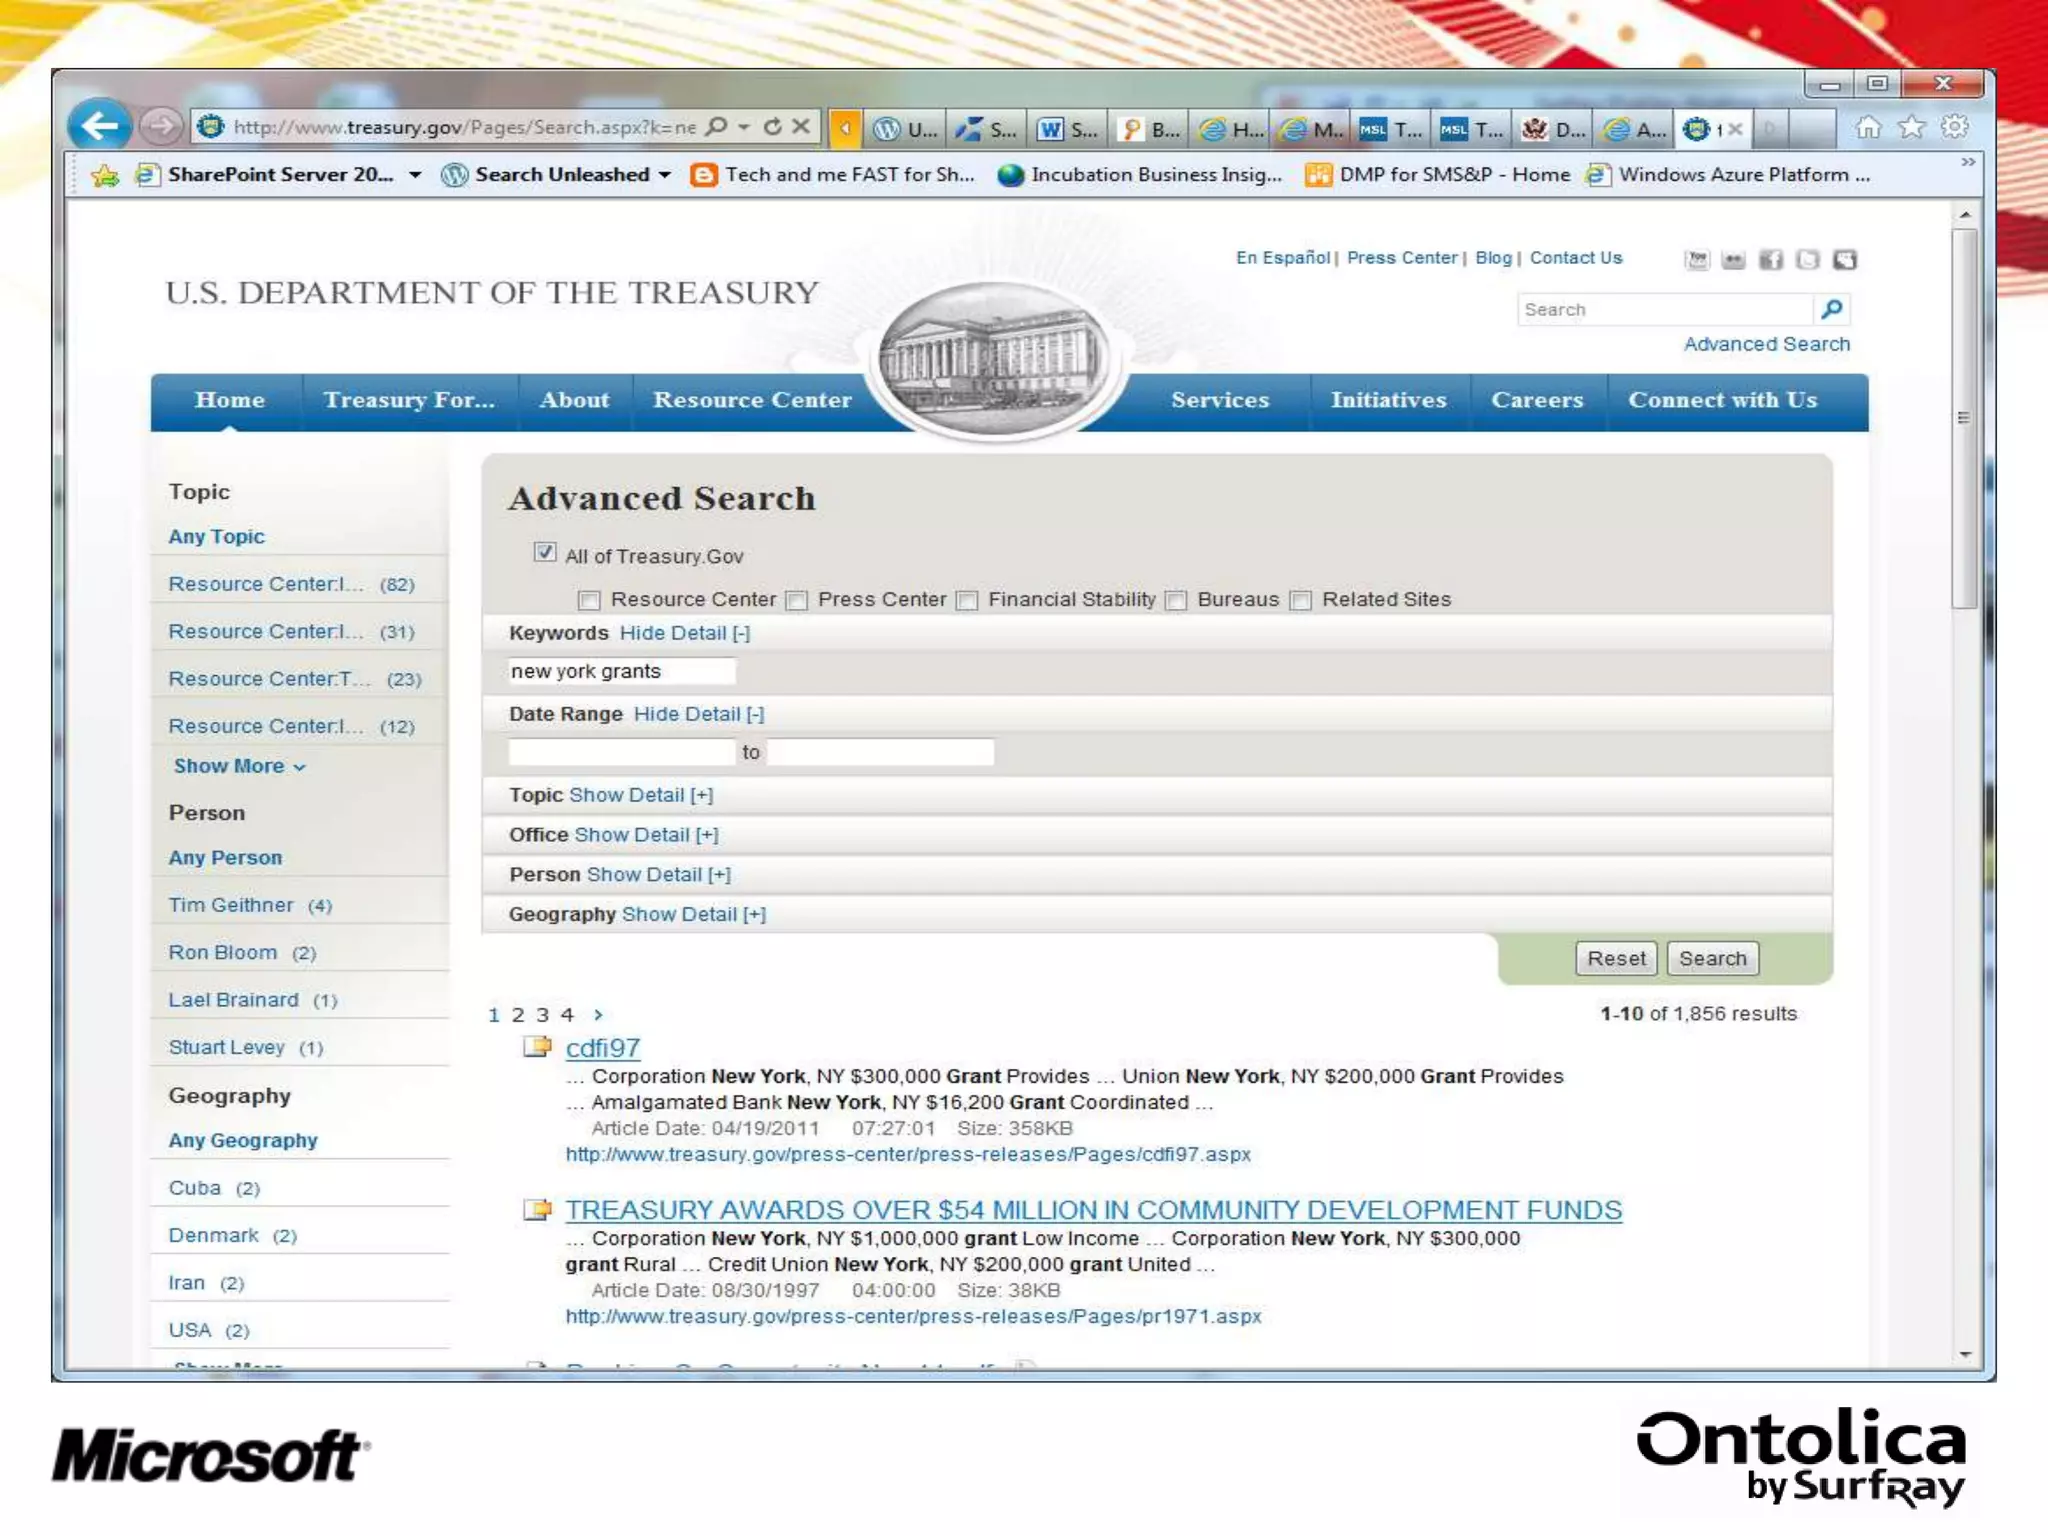
Task: Click the Date Range start date field
Action: tap(621, 752)
